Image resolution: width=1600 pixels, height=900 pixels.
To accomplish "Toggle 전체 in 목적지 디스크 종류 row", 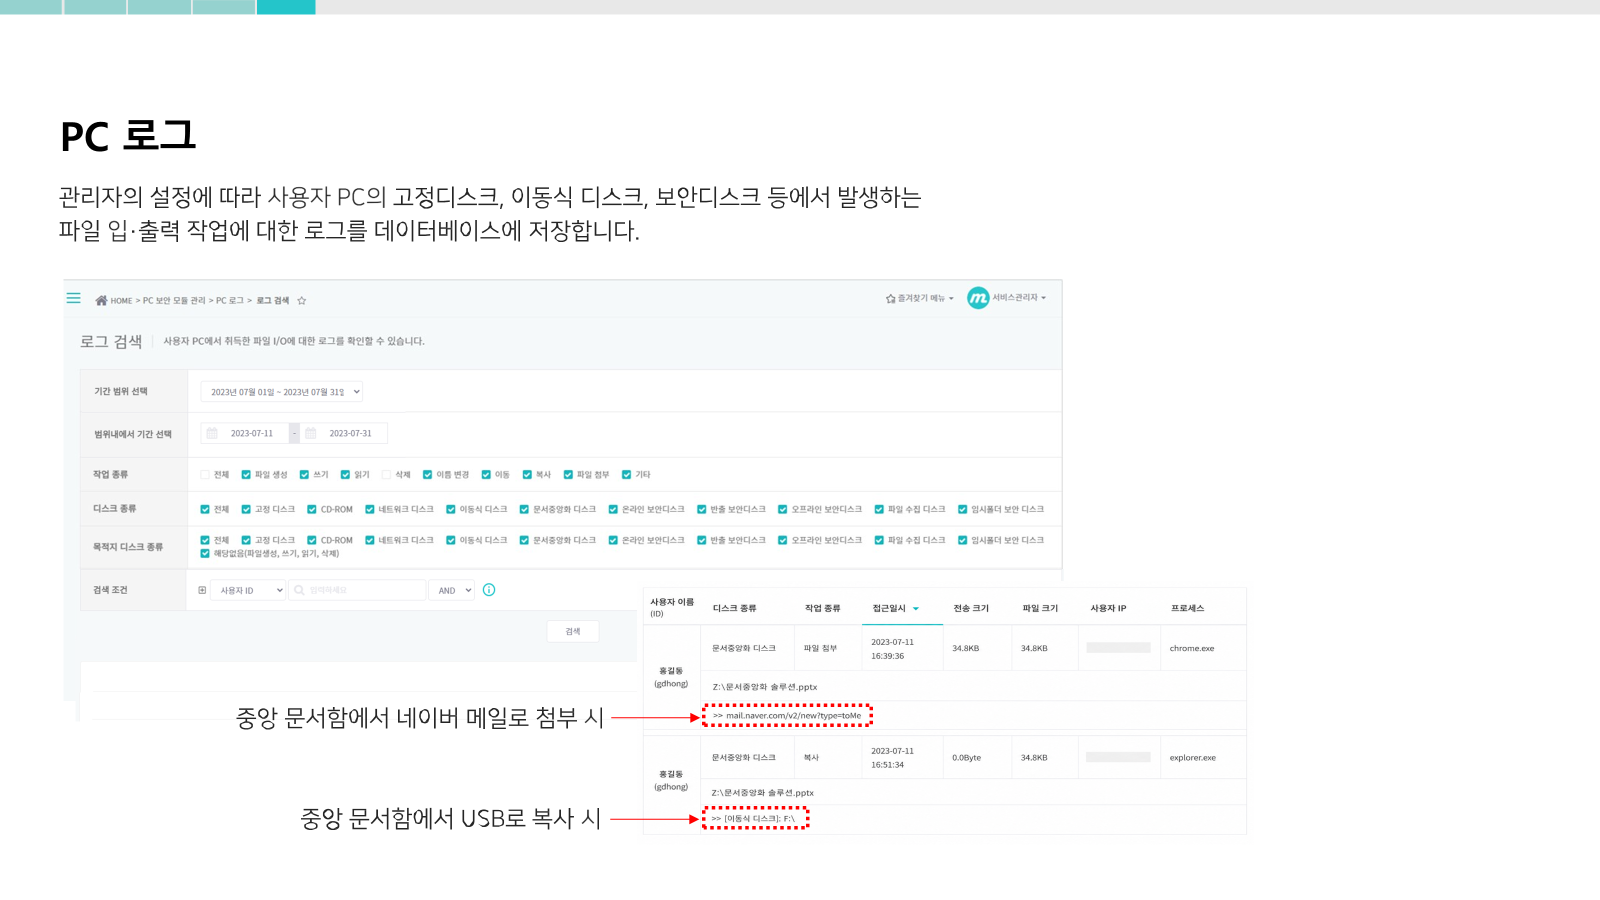I will coord(205,540).
